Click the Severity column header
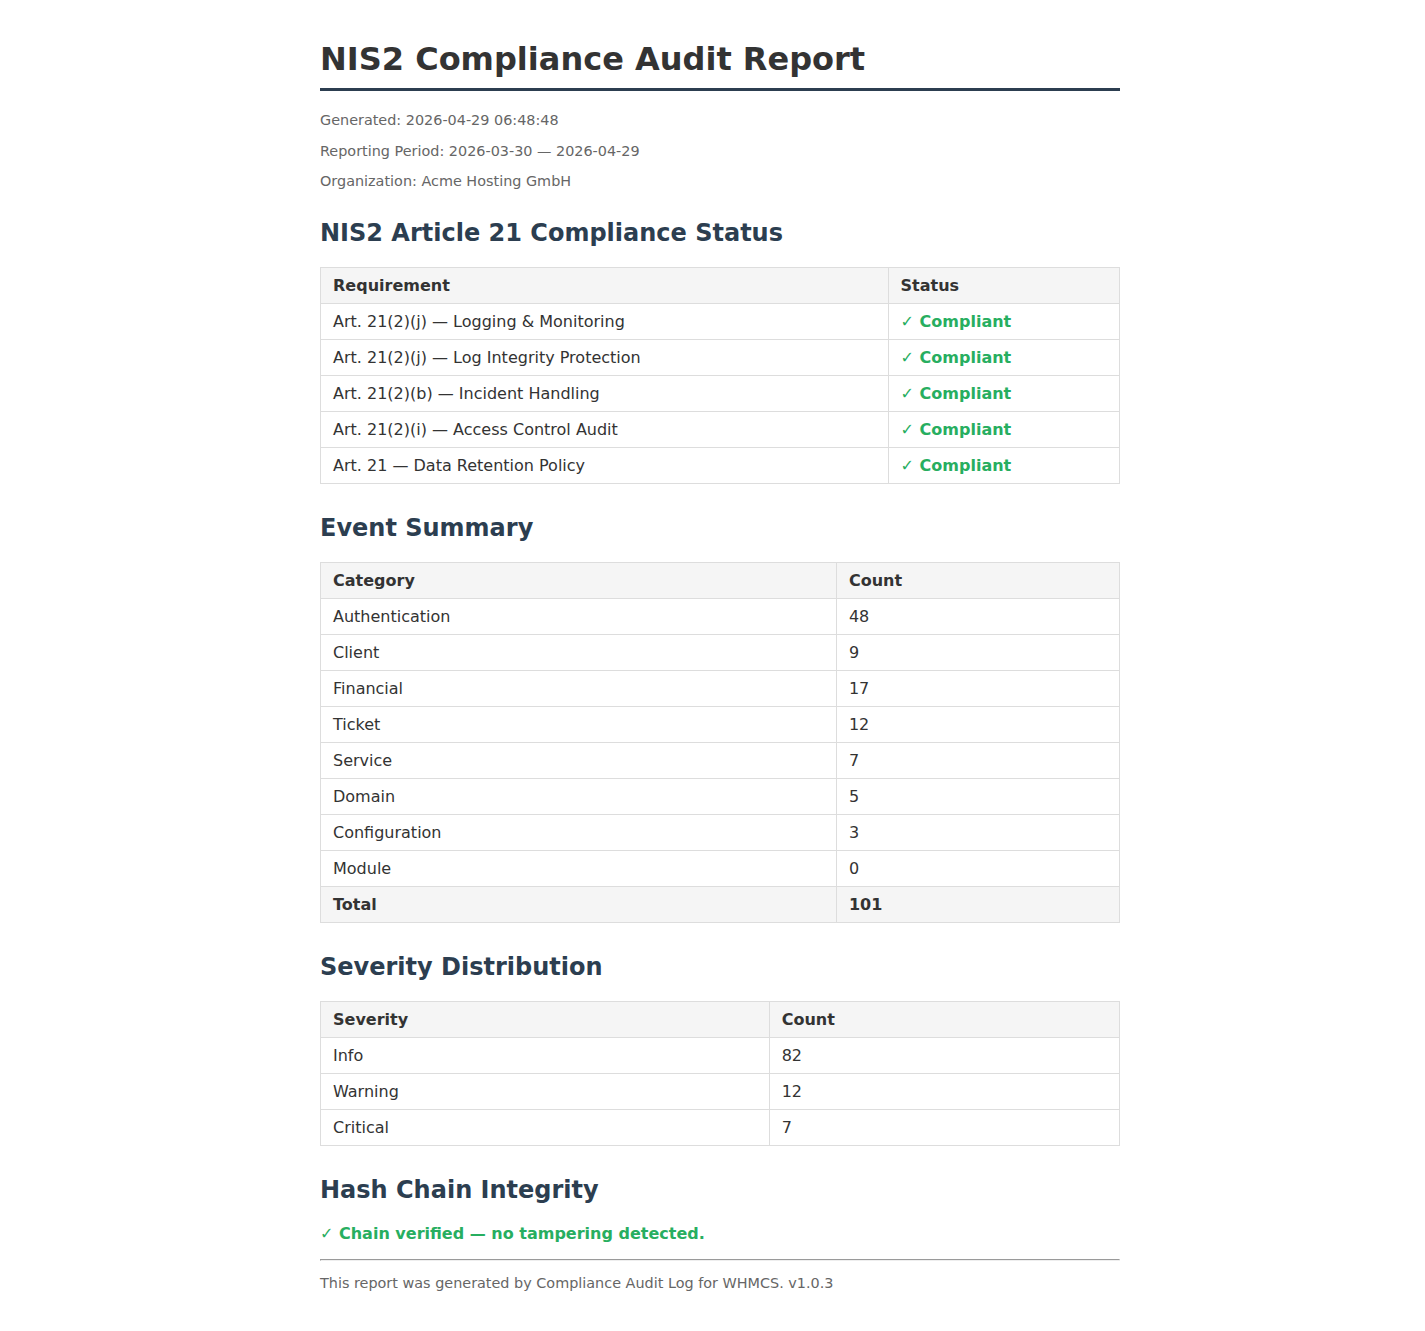 pos(370,1020)
